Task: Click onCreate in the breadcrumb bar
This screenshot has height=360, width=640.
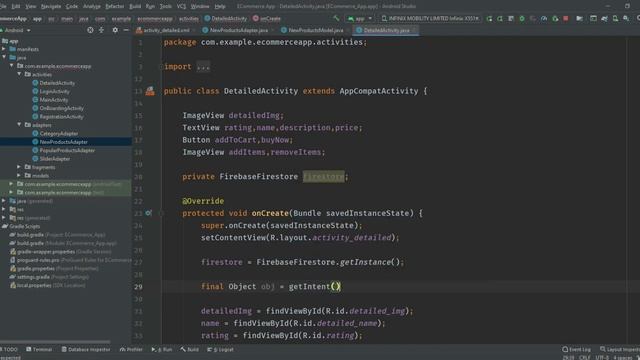Action: point(267,18)
